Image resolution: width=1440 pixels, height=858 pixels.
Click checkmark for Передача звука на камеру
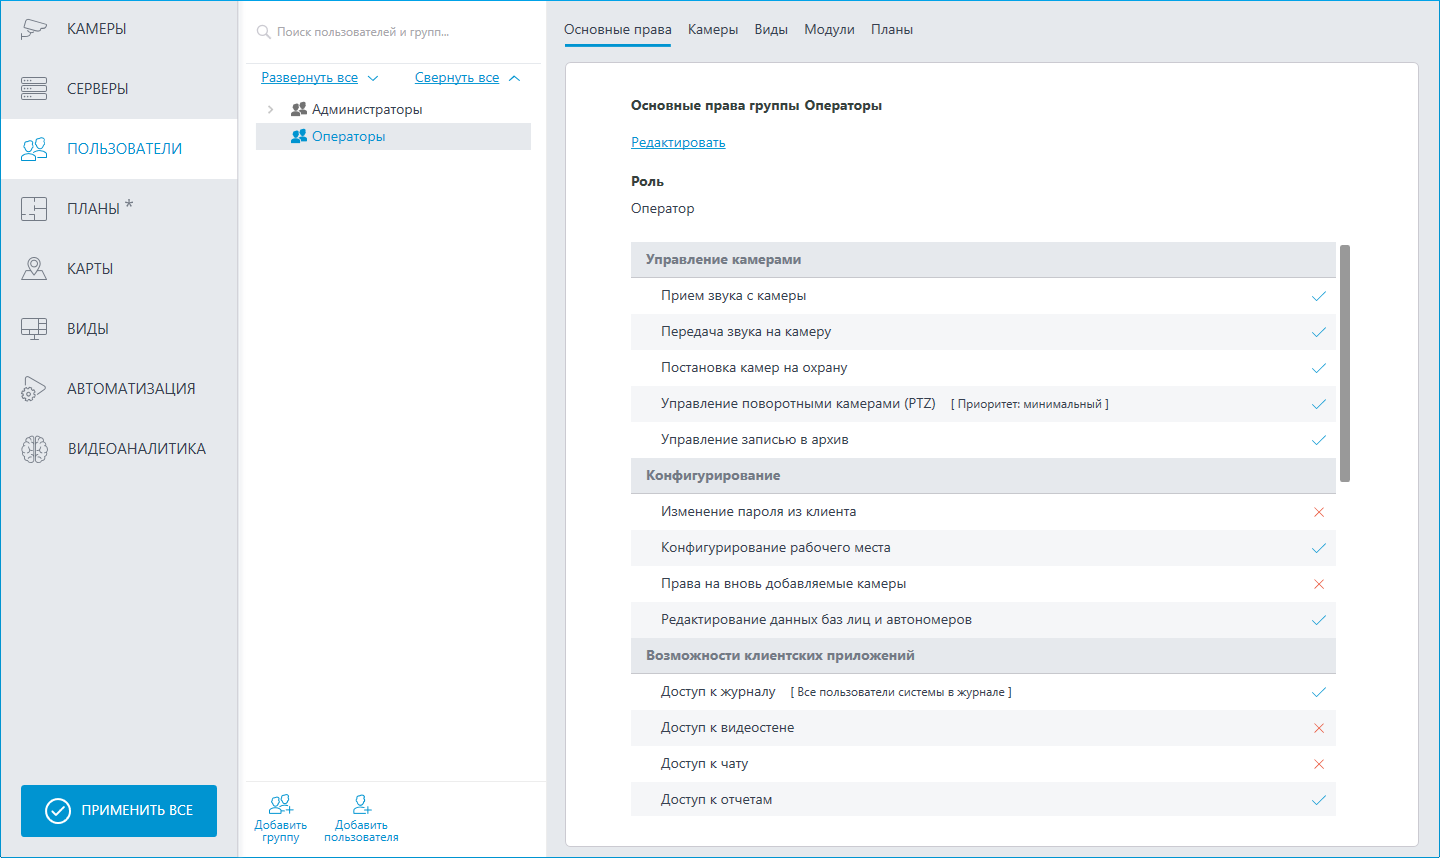pos(1319,332)
